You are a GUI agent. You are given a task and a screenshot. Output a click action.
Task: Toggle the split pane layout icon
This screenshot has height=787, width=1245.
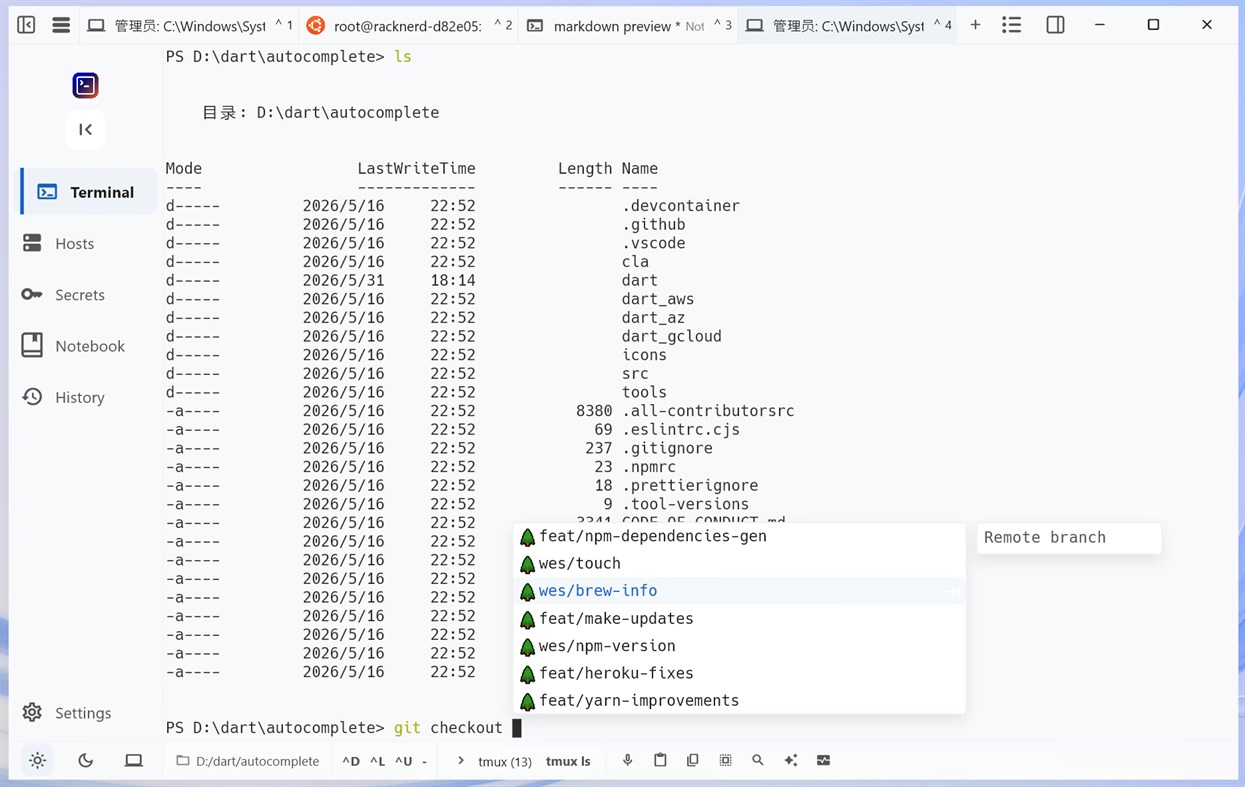(1055, 25)
